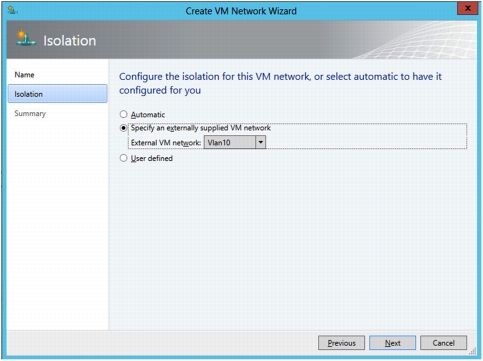Click the wizard icon in title bar
This screenshot has height=361, width=483.
click(12, 10)
